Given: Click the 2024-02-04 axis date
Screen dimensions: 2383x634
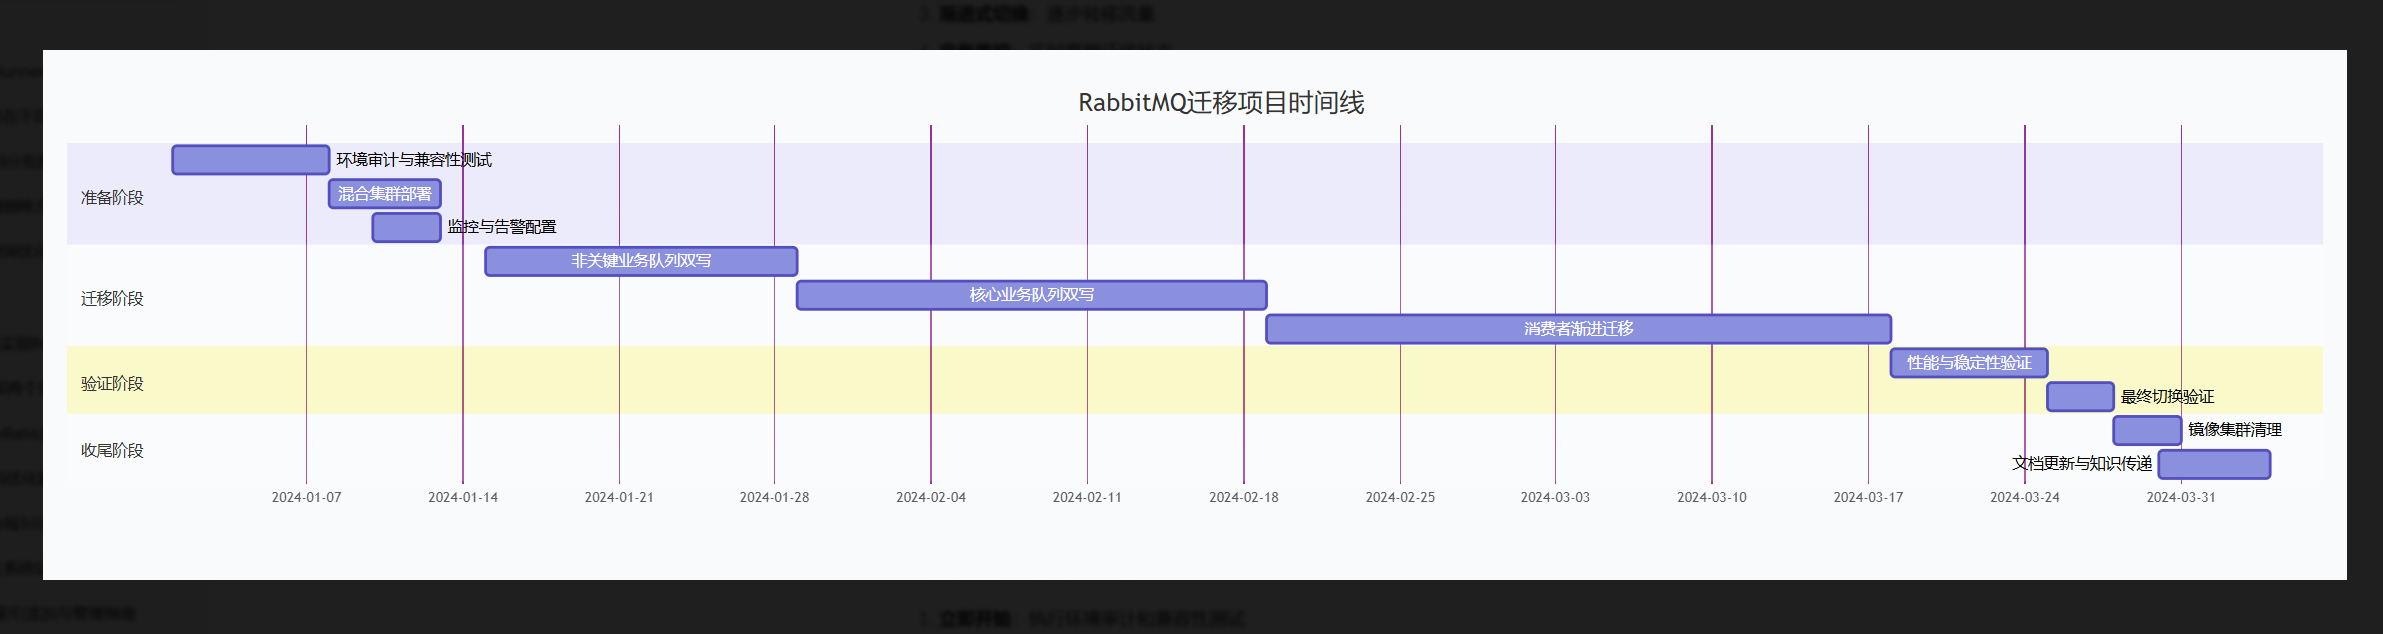Looking at the screenshot, I should tap(931, 497).
